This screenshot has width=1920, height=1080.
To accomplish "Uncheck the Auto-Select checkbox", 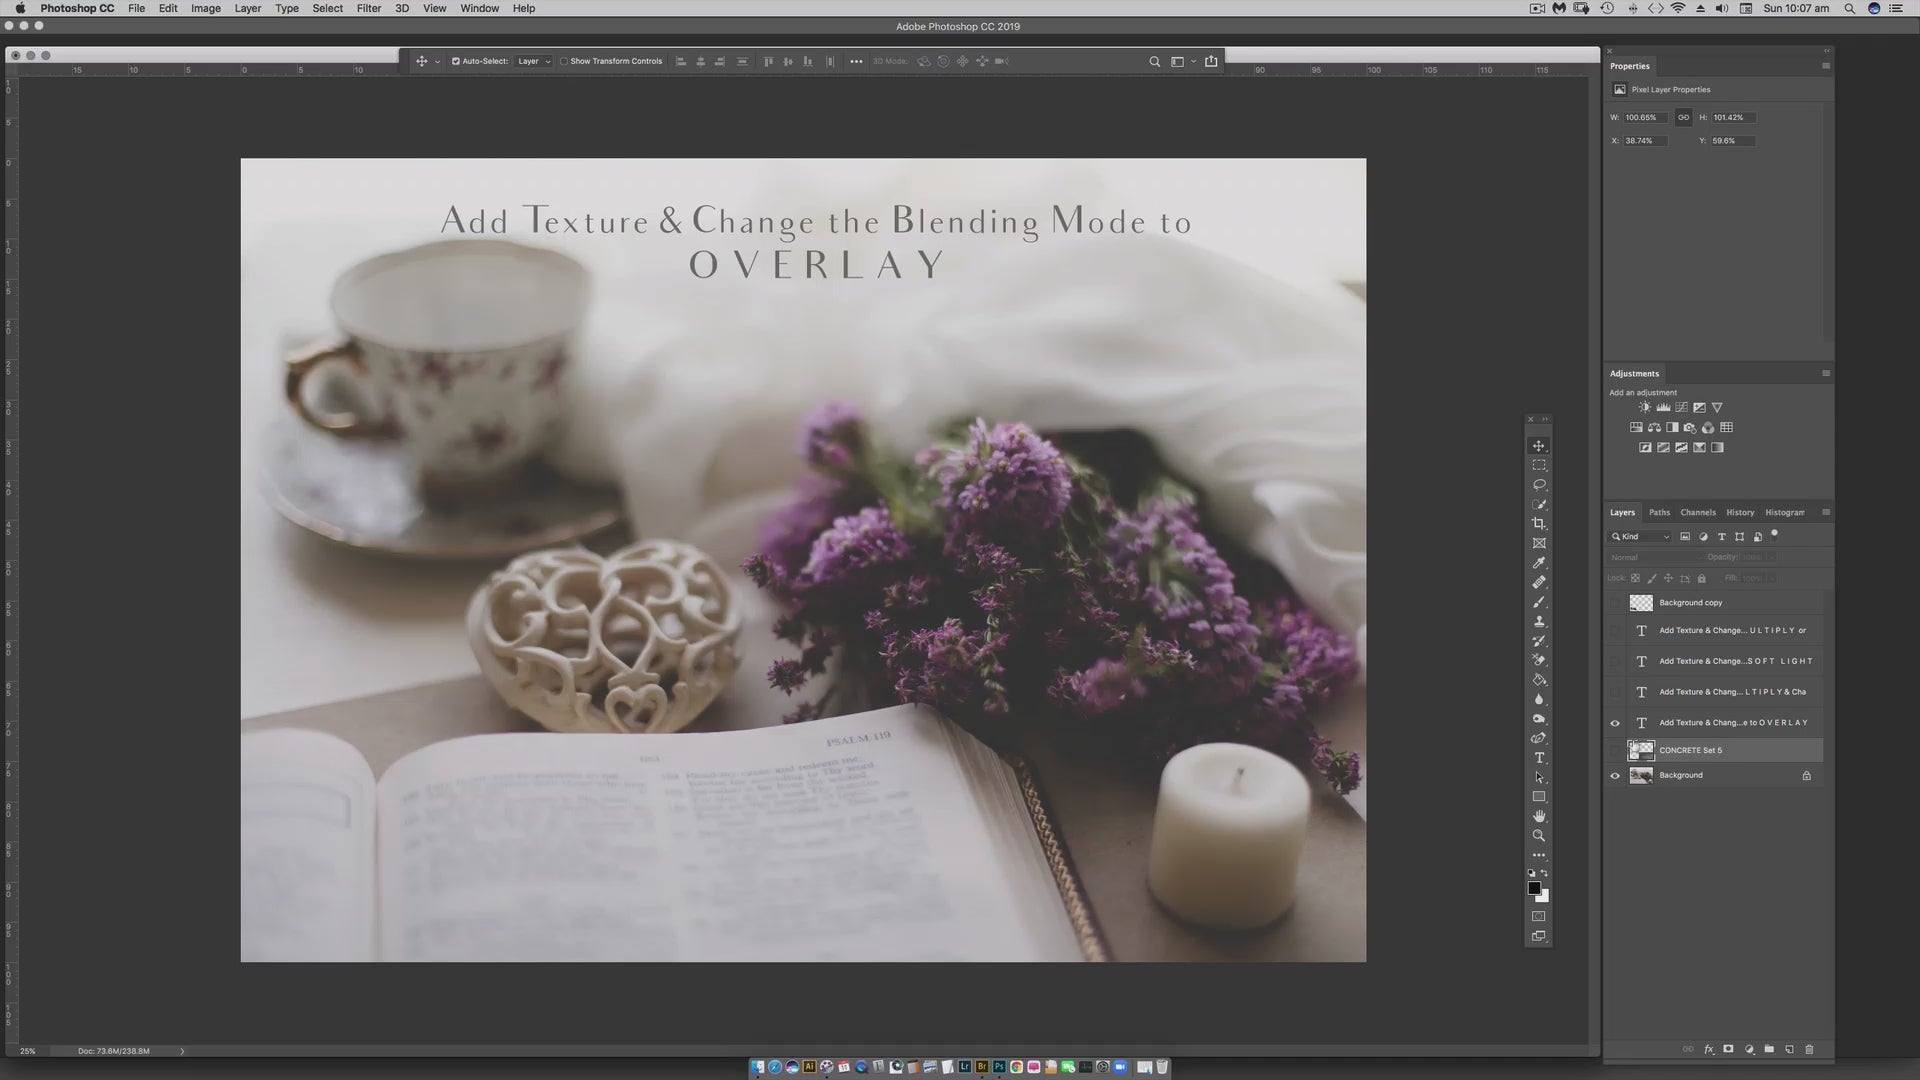I will point(456,61).
